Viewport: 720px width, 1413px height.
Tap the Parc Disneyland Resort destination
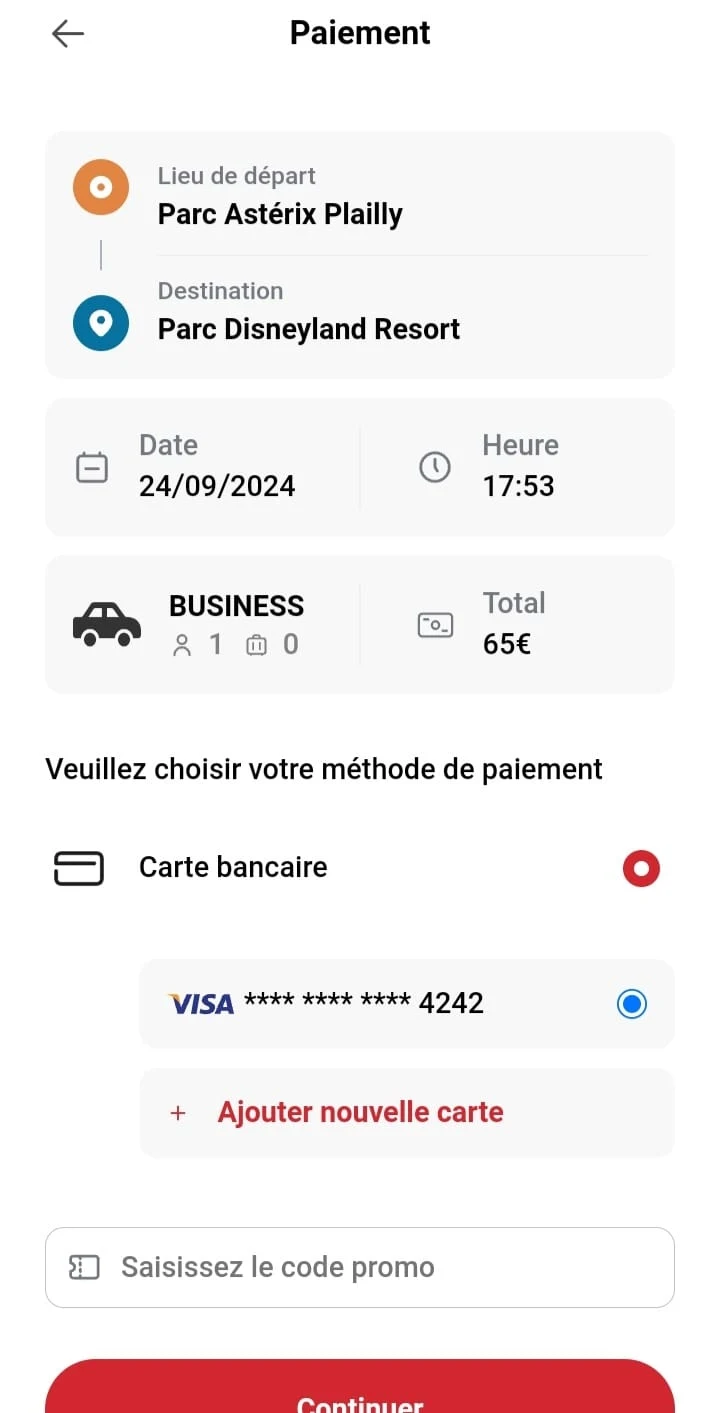309,329
